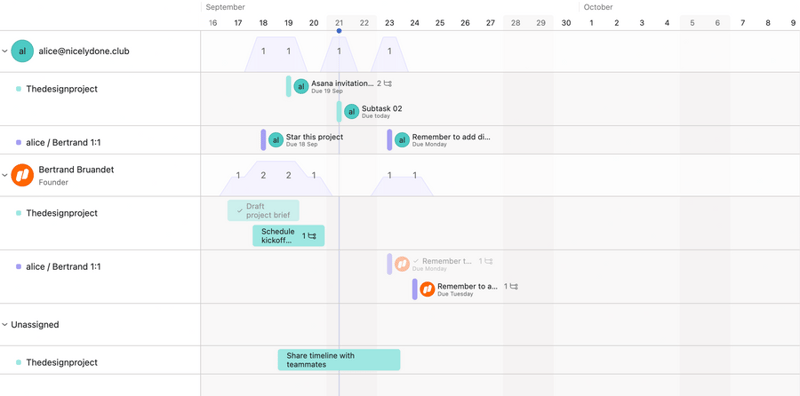Click checkmark on completed Remember t... task
This screenshot has height=396, width=800.
pyautogui.click(x=416, y=261)
